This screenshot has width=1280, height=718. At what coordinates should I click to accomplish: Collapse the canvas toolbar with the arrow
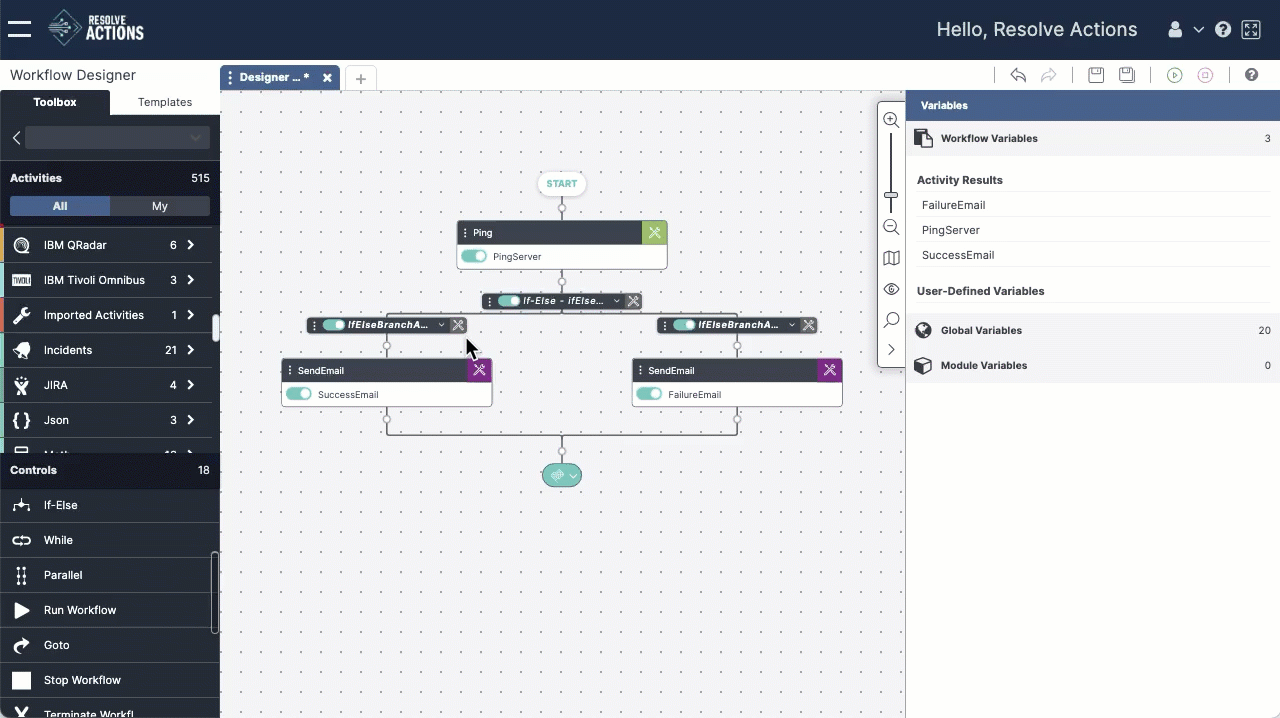[891, 350]
